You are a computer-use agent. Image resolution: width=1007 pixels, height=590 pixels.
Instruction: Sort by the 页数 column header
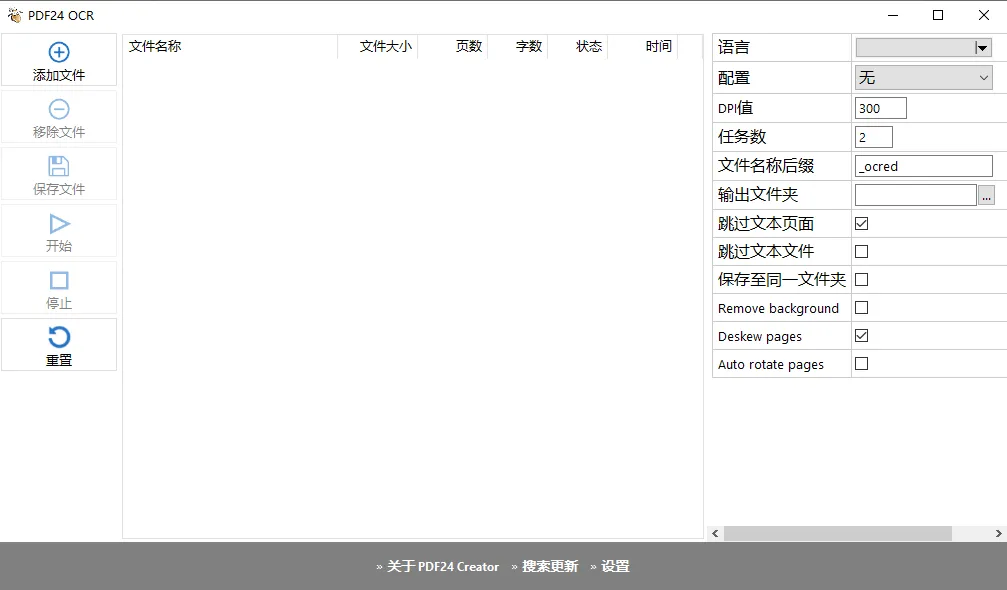[x=453, y=46]
